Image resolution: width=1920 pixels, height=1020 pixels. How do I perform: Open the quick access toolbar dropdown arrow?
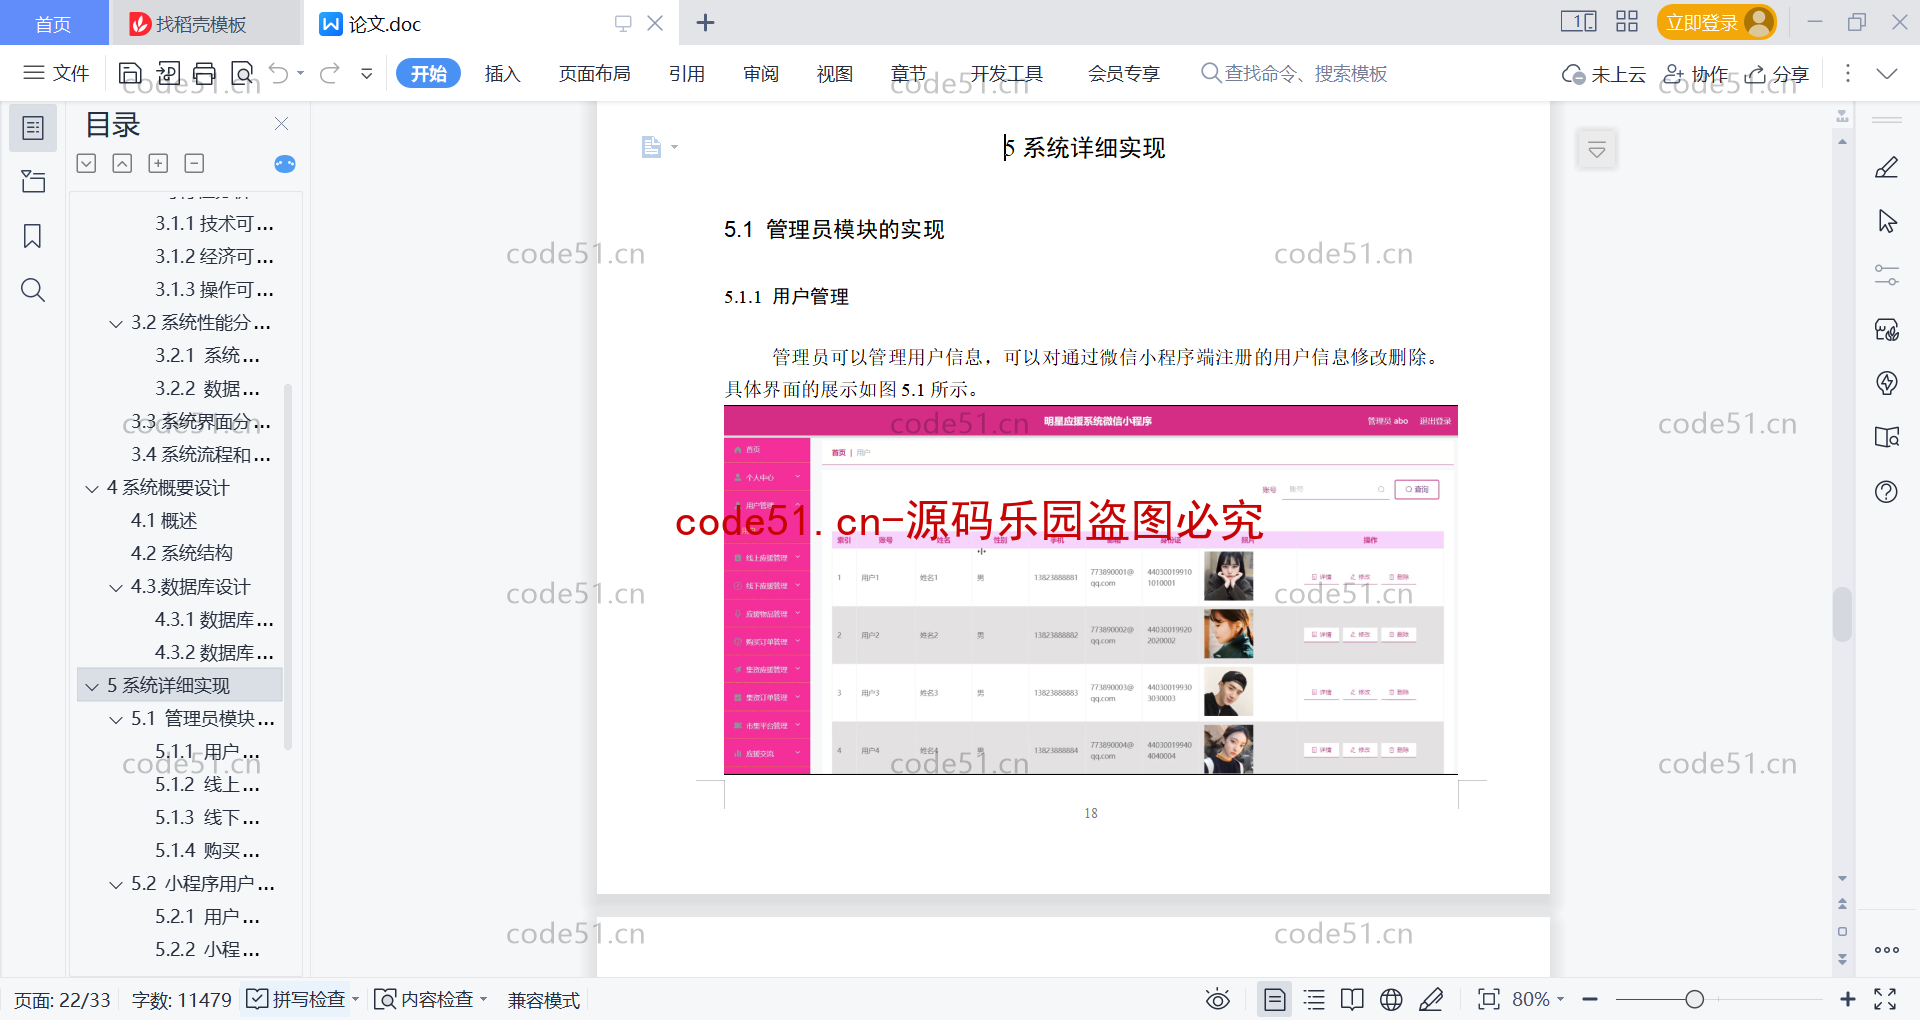point(367,73)
